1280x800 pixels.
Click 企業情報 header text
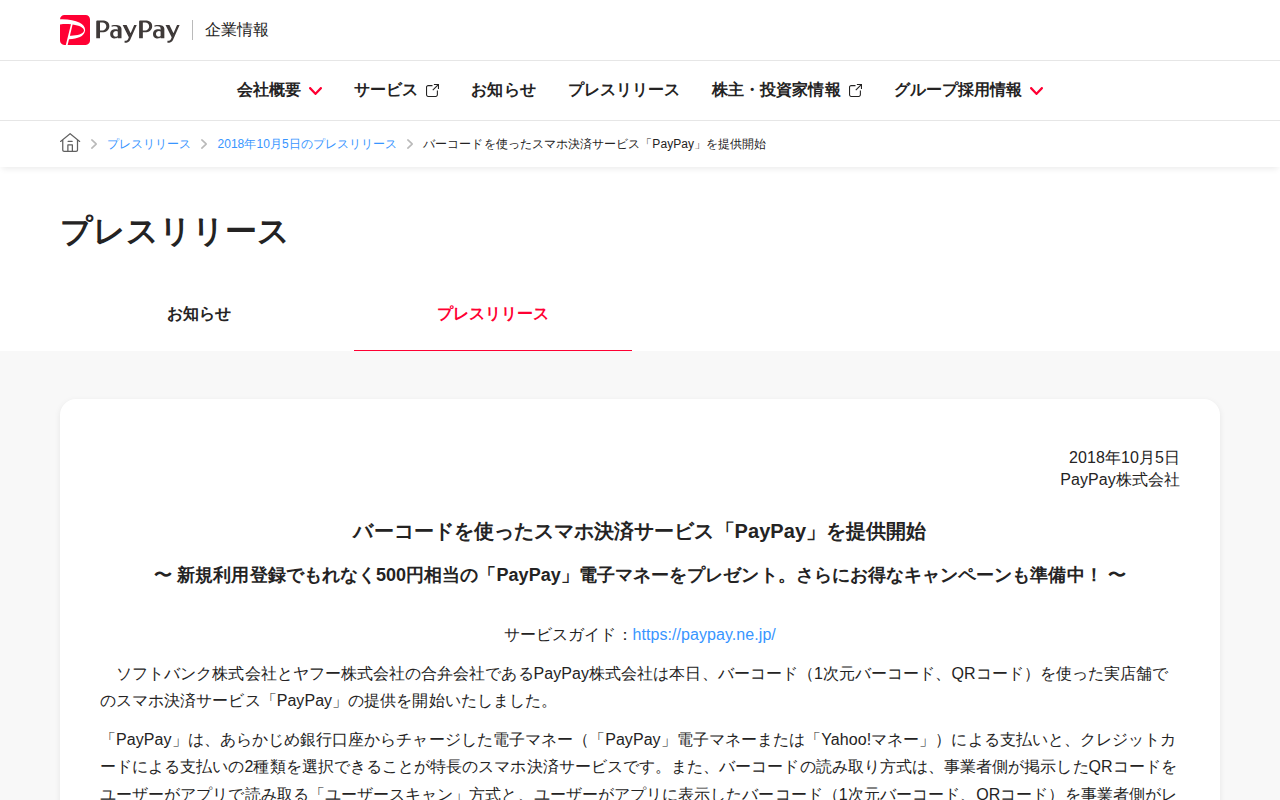(x=237, y=30)
